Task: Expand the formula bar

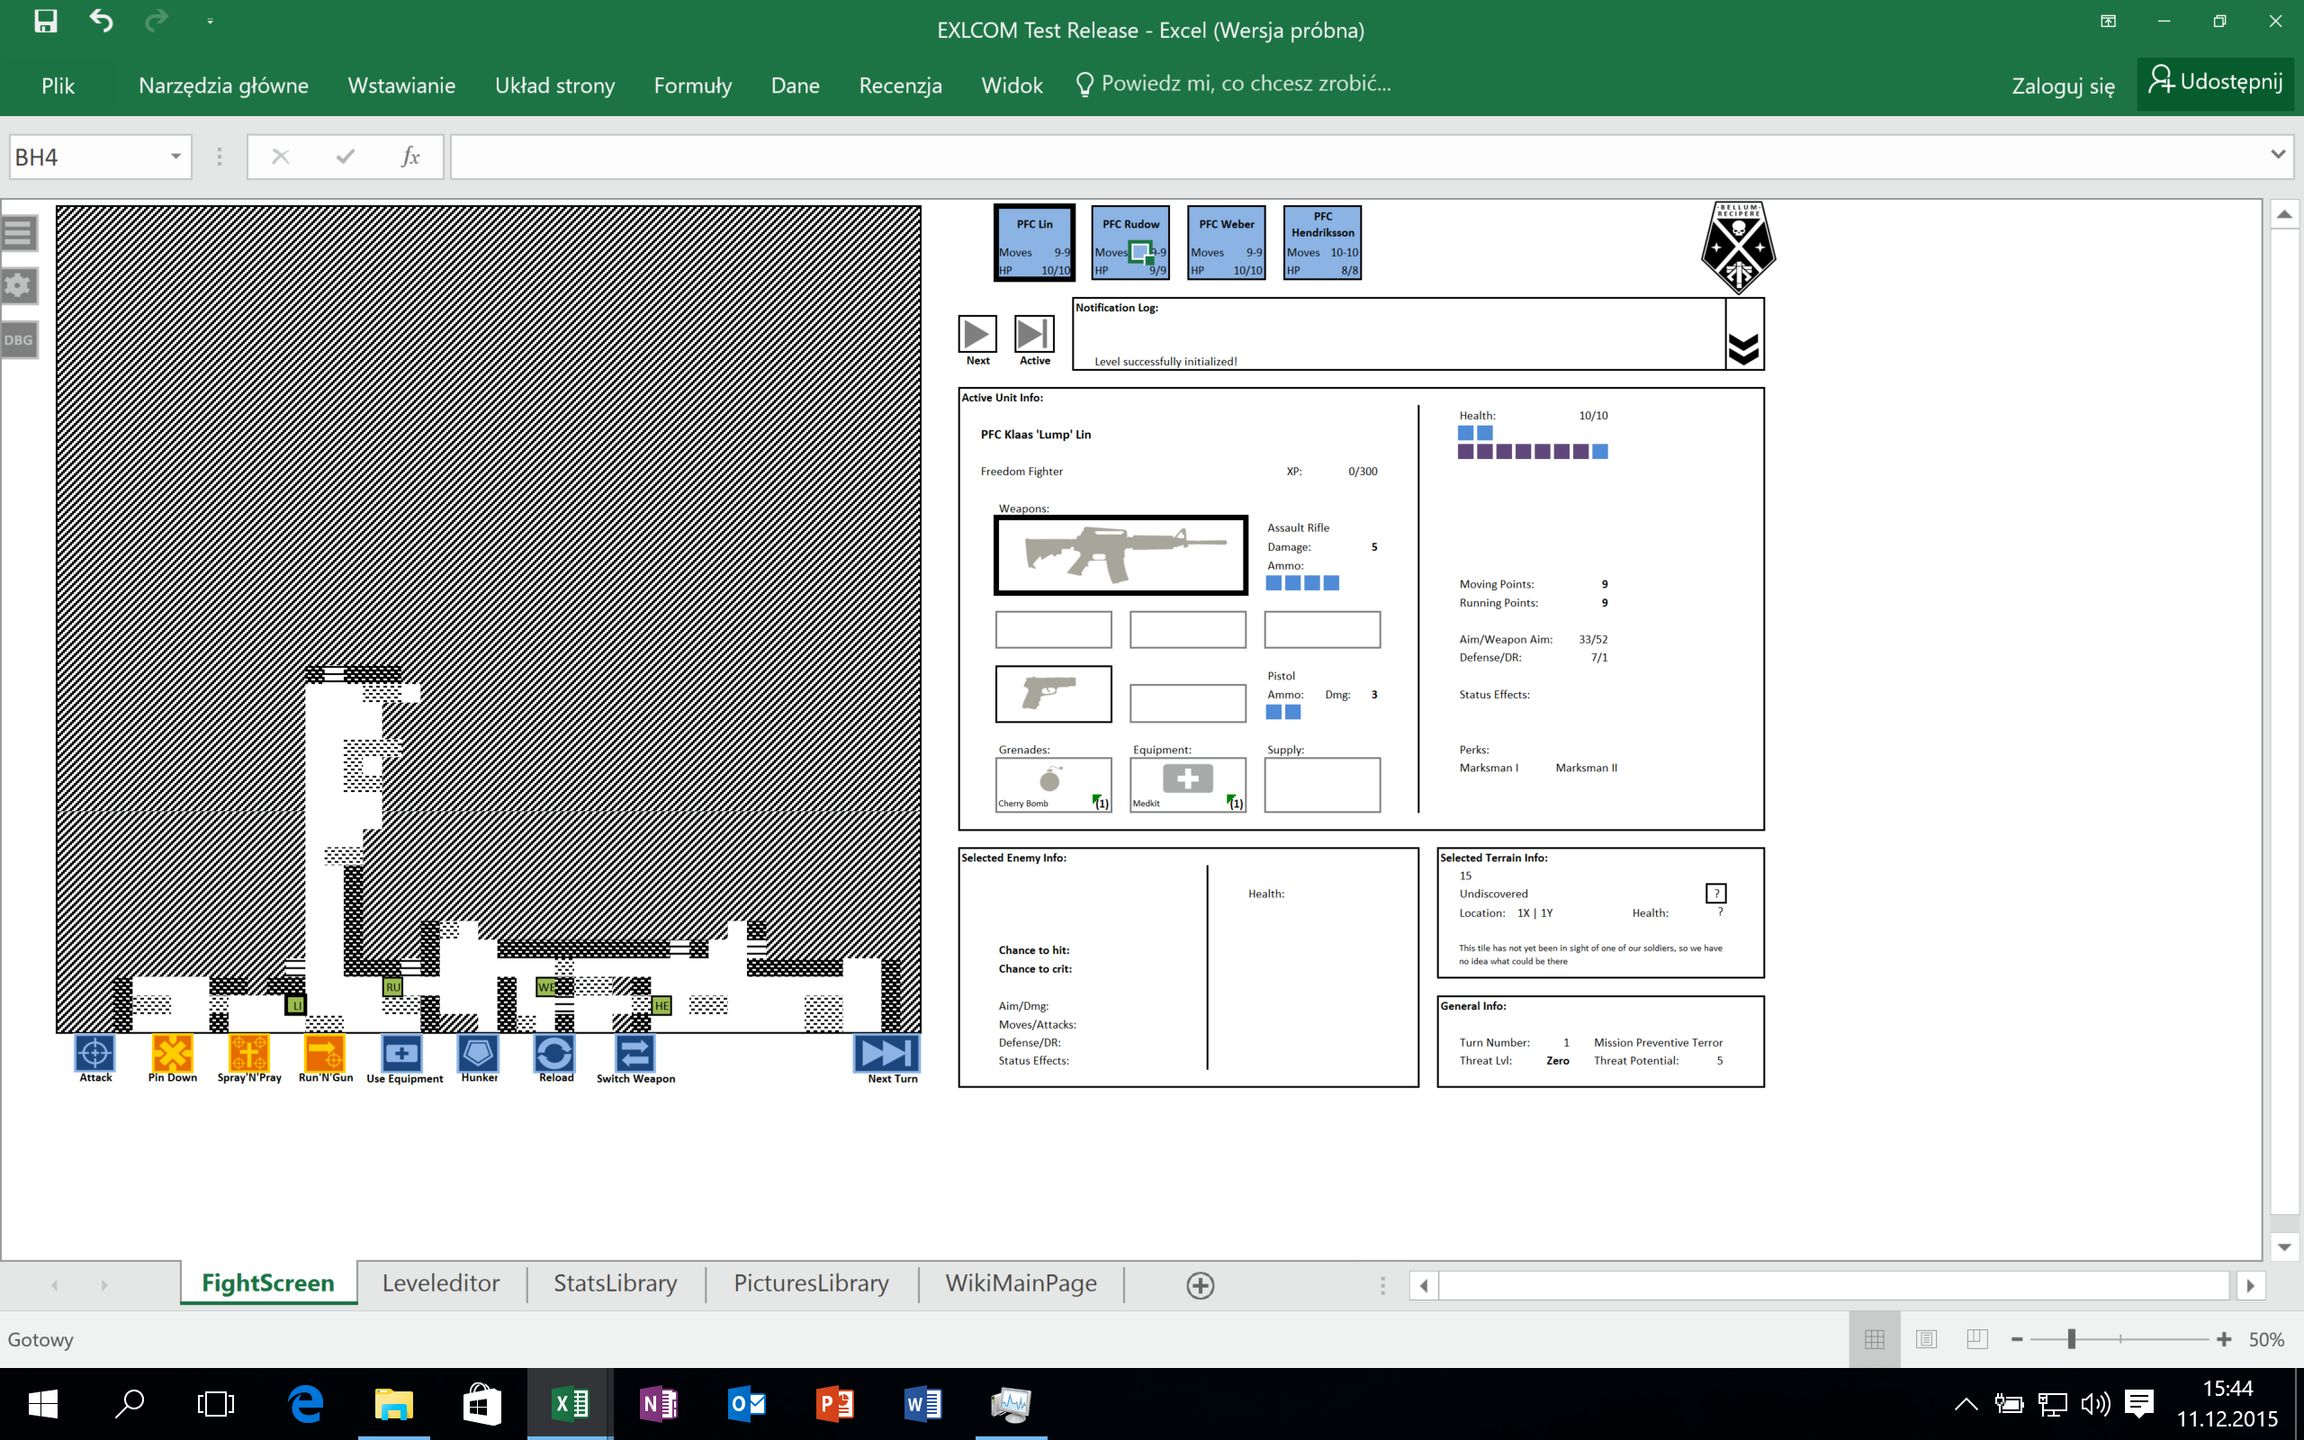Action: (x=2277, y=155)
